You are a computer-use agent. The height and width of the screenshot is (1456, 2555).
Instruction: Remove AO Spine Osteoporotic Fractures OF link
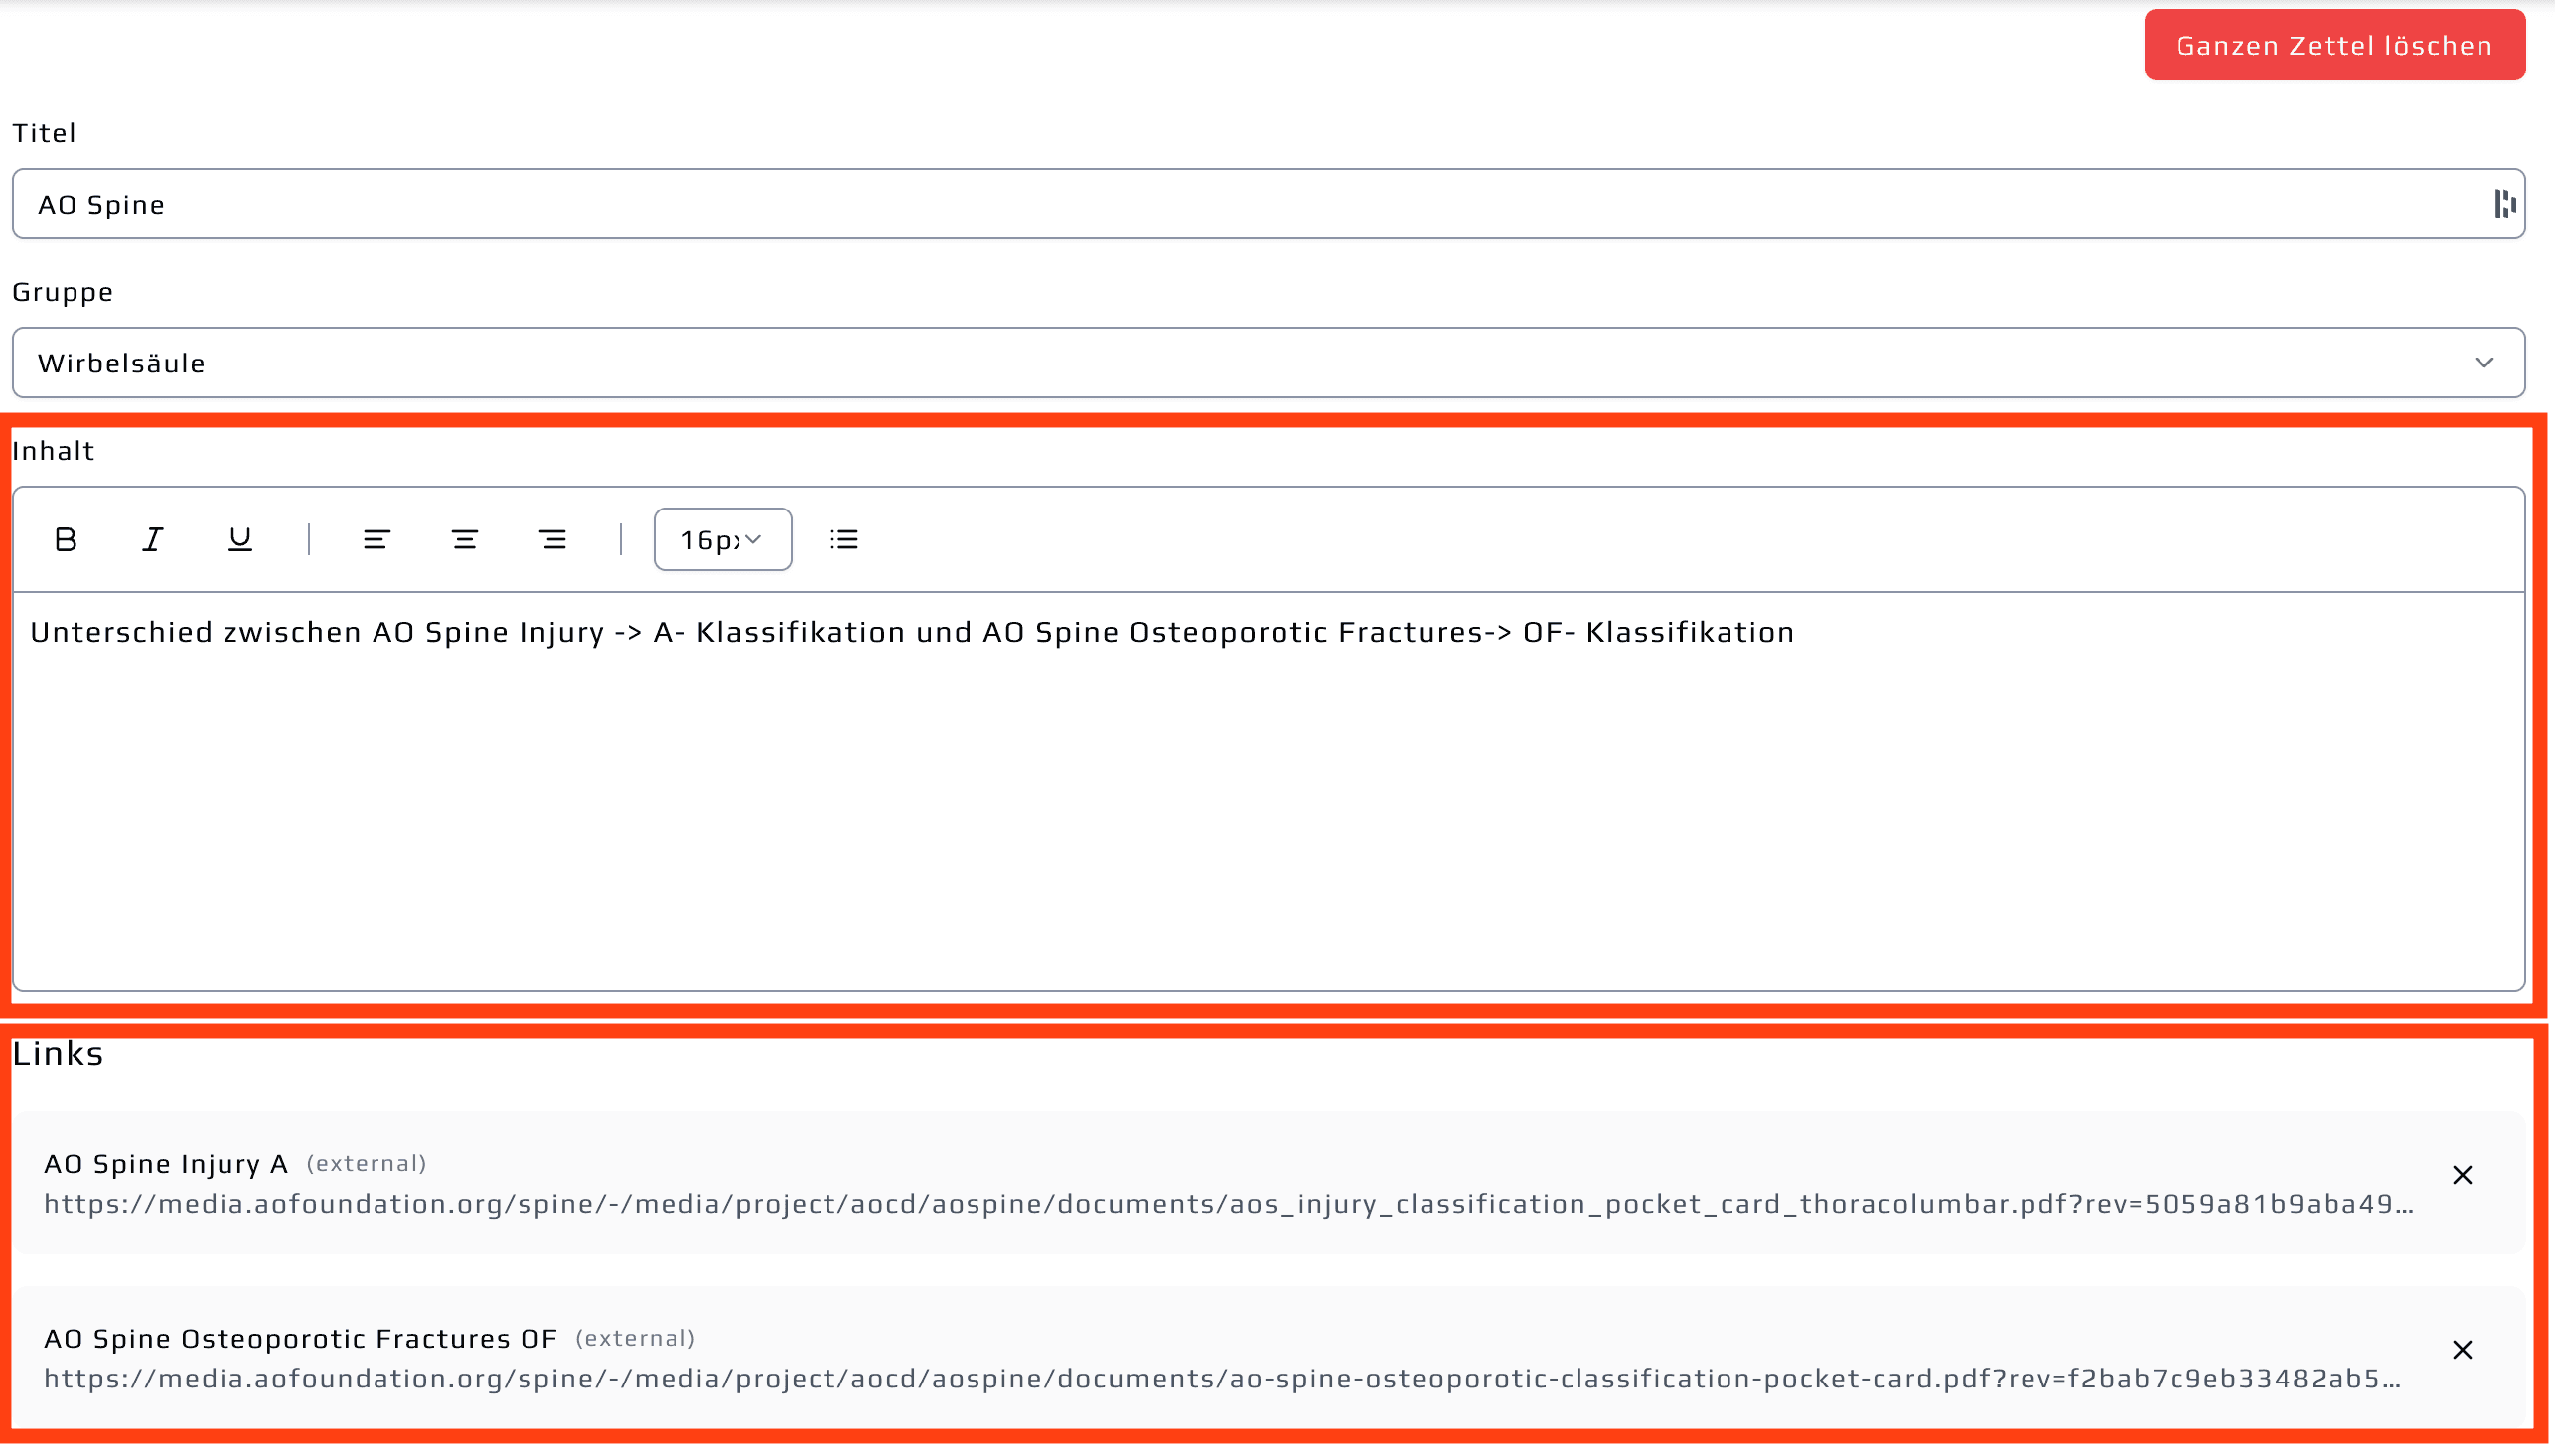click(2462, 1350)
